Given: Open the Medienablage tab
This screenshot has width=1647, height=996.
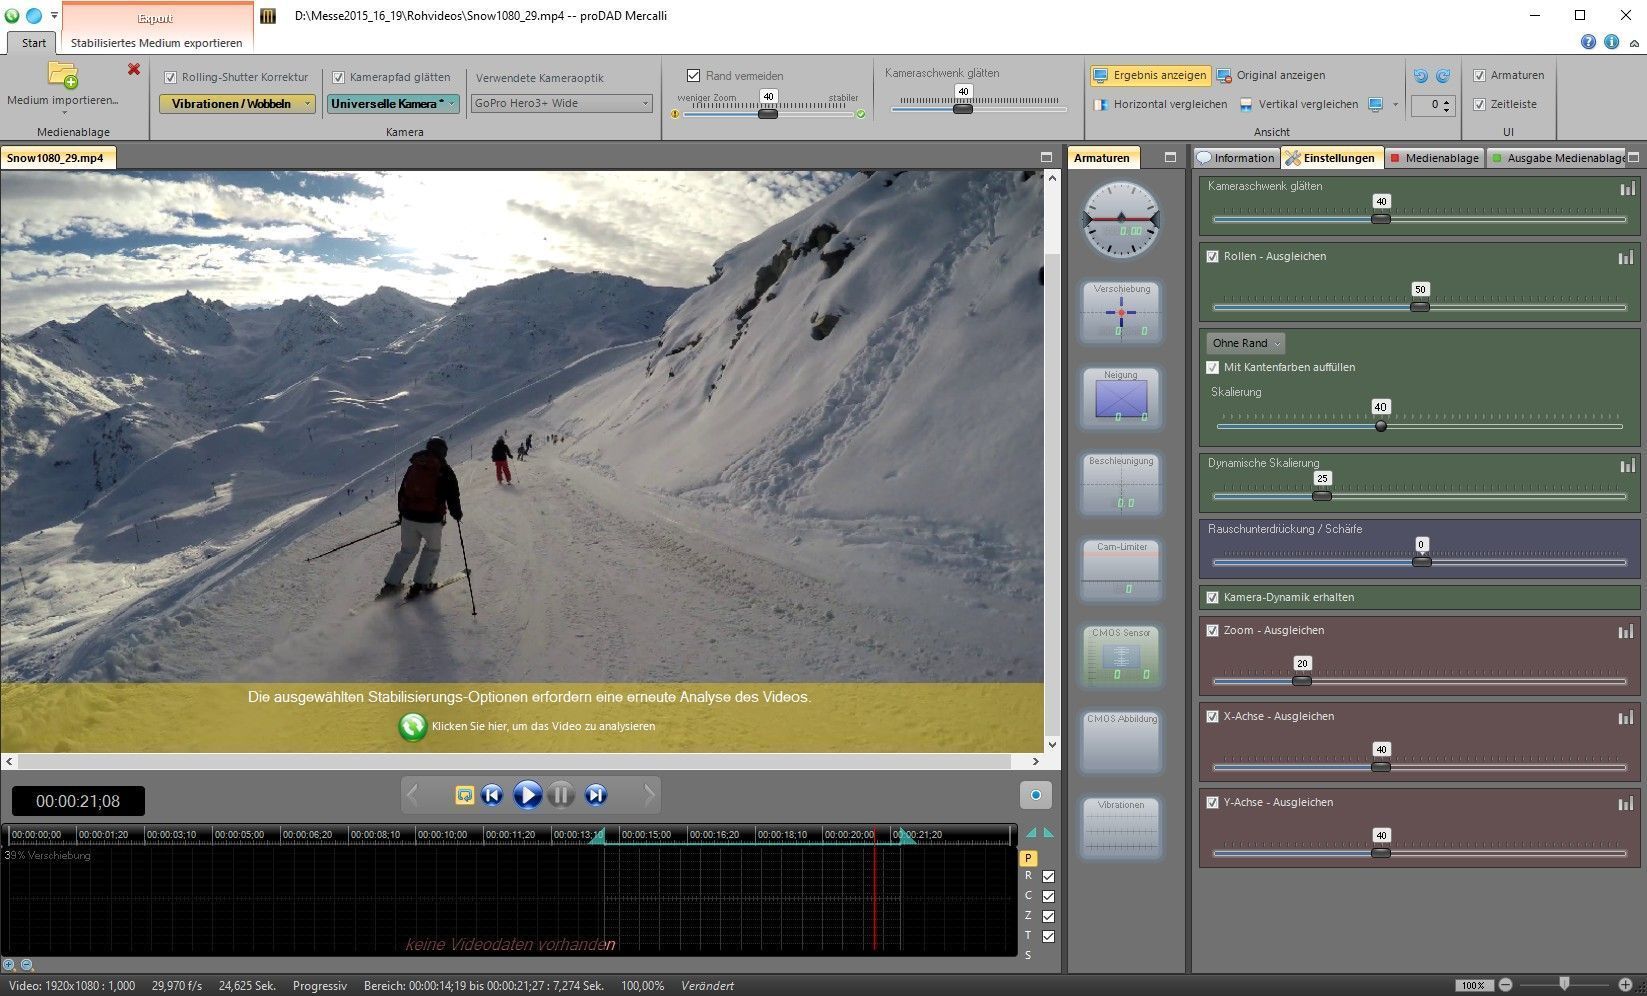Looking at the screenshot, I should coord(1434,158).
